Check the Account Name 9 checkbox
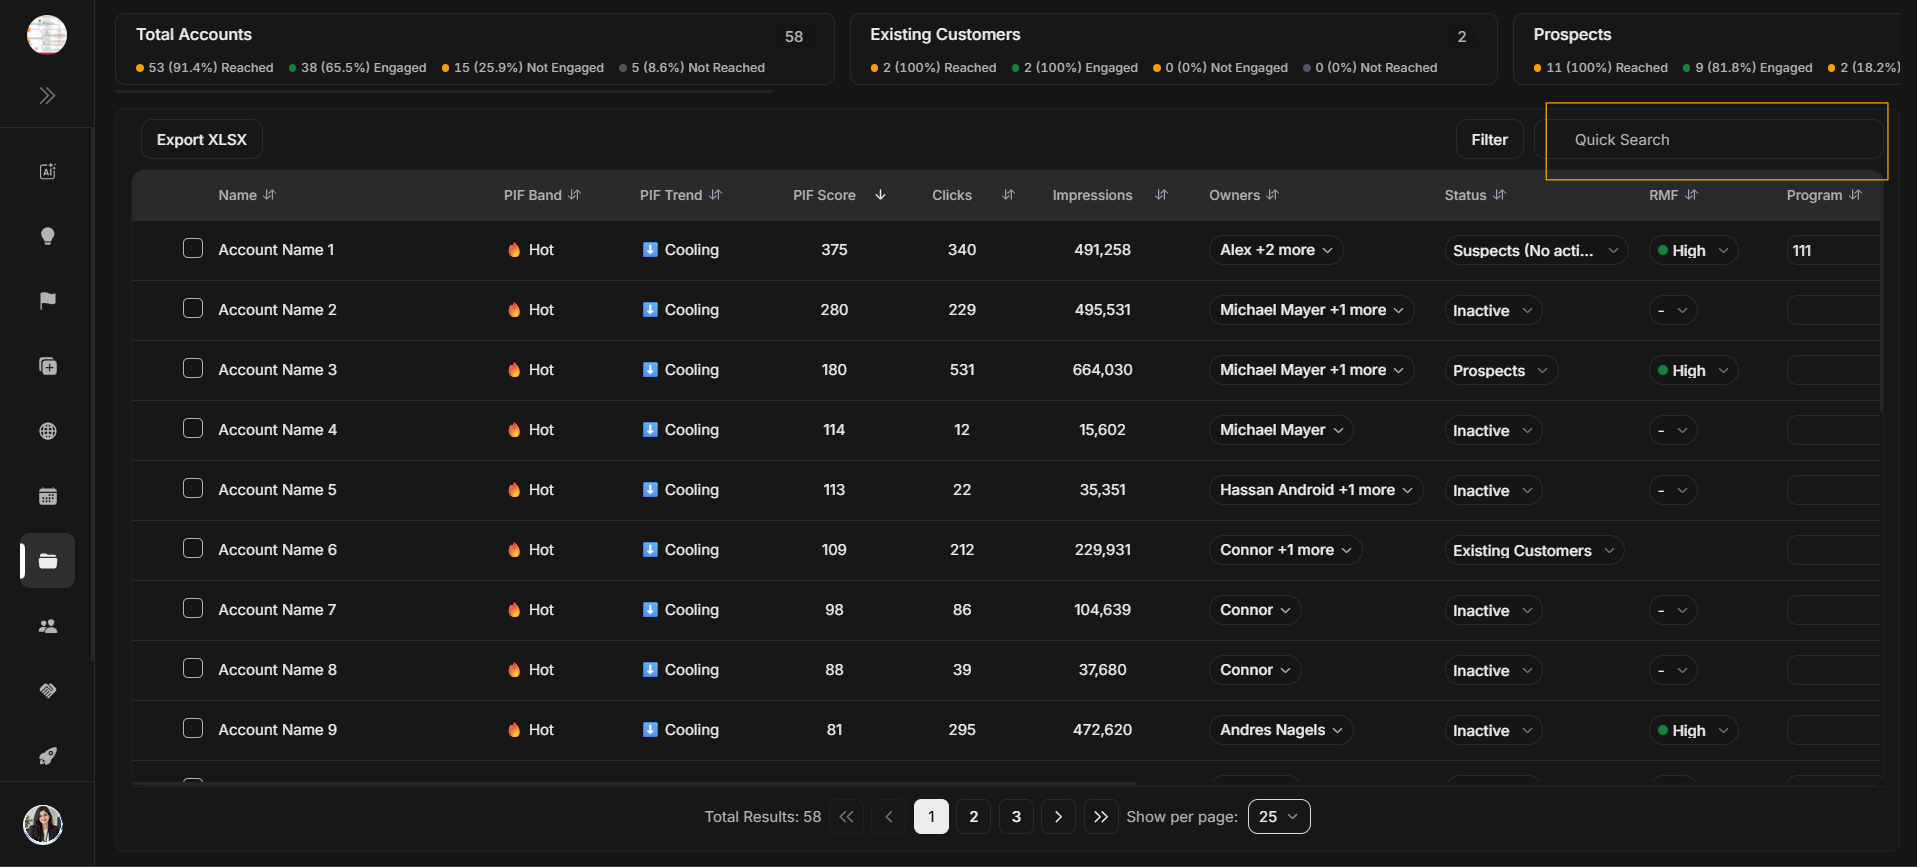 point(193,728)
